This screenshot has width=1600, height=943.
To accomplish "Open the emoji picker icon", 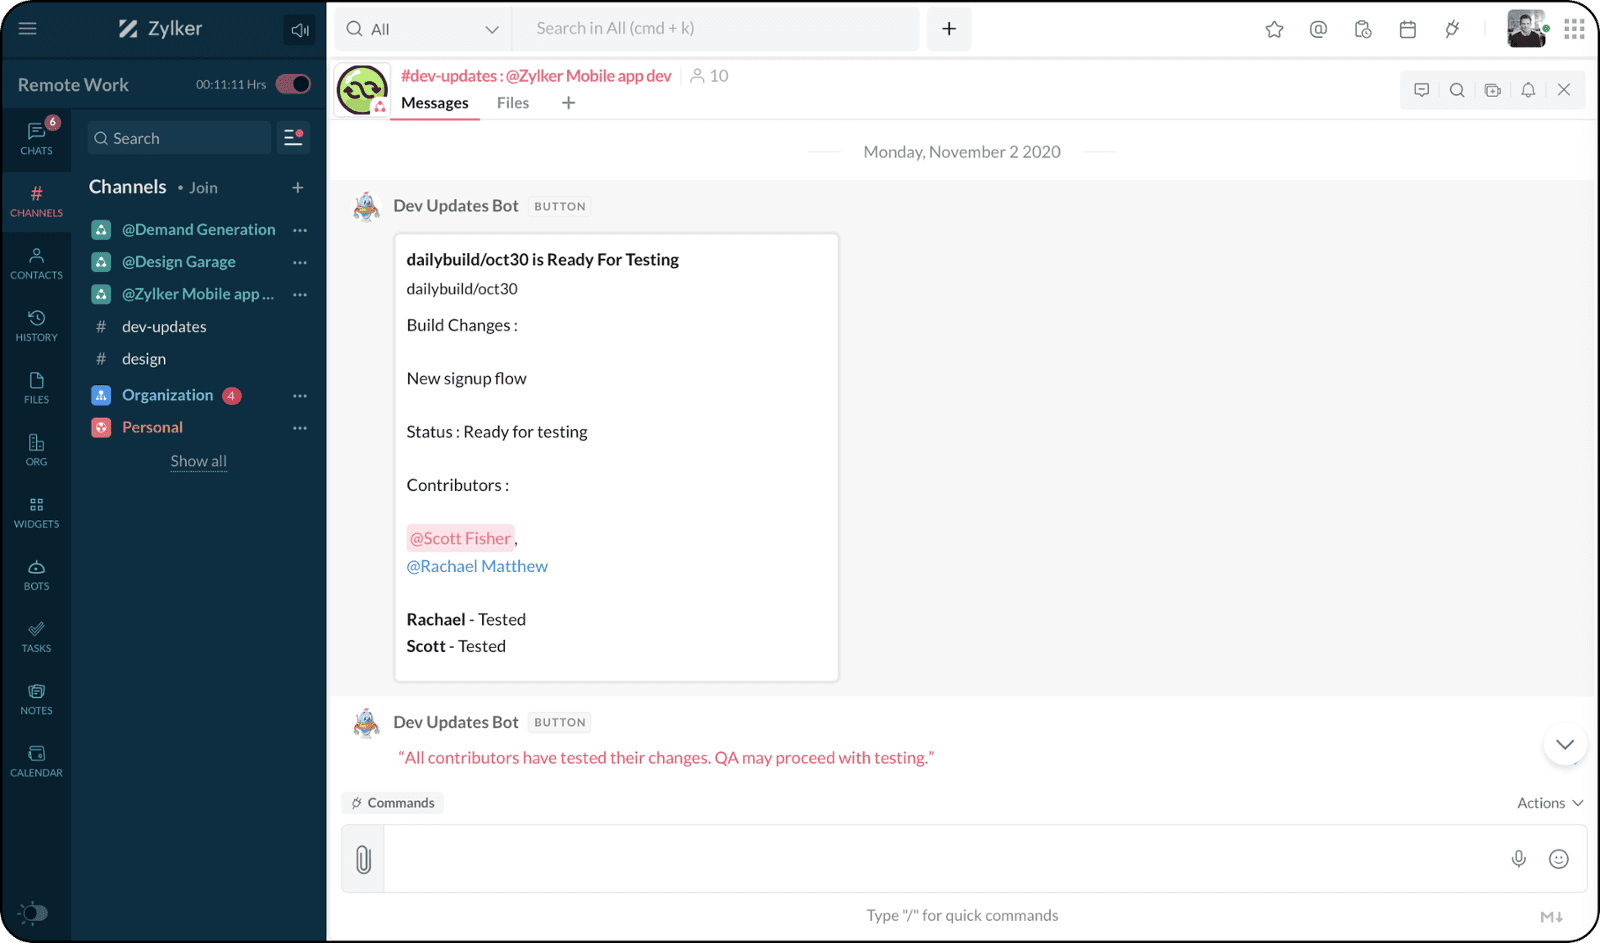I will tap(1558, 859).
